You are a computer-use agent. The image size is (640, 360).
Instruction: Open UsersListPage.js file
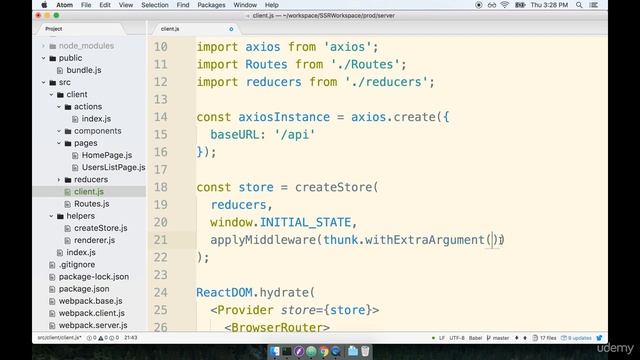click(113, 167)
